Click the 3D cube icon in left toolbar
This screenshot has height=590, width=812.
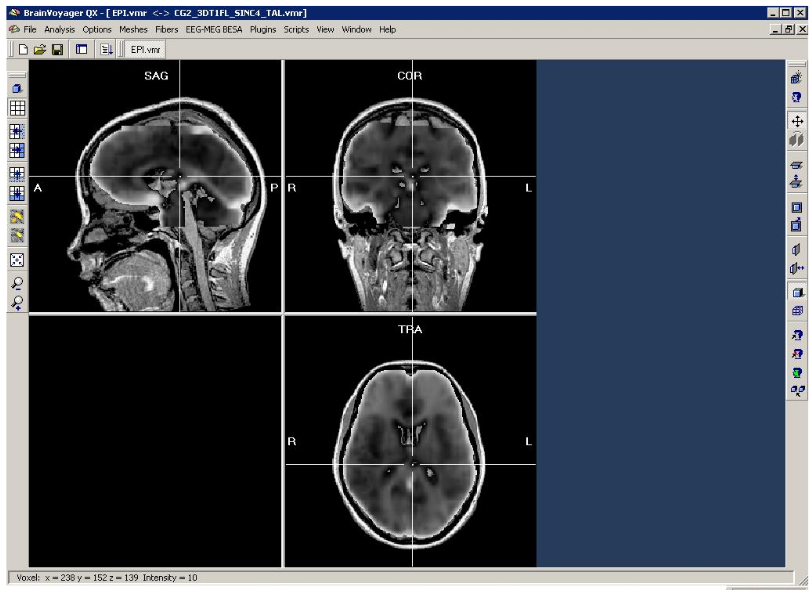tap(17, 89)
